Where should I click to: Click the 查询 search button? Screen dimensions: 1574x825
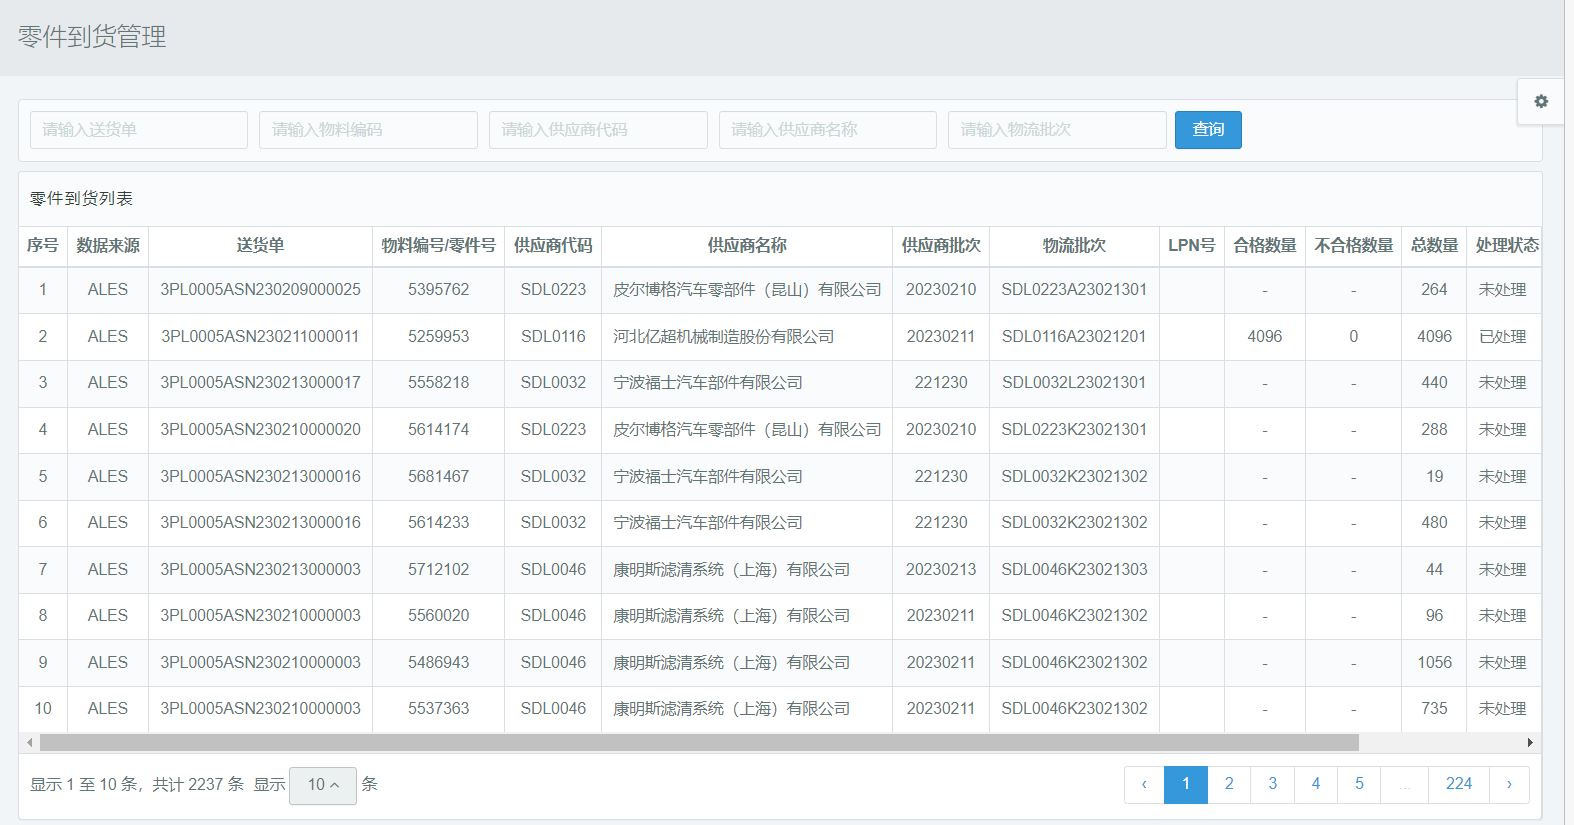pyautogui.click(x=1208, y=130)
